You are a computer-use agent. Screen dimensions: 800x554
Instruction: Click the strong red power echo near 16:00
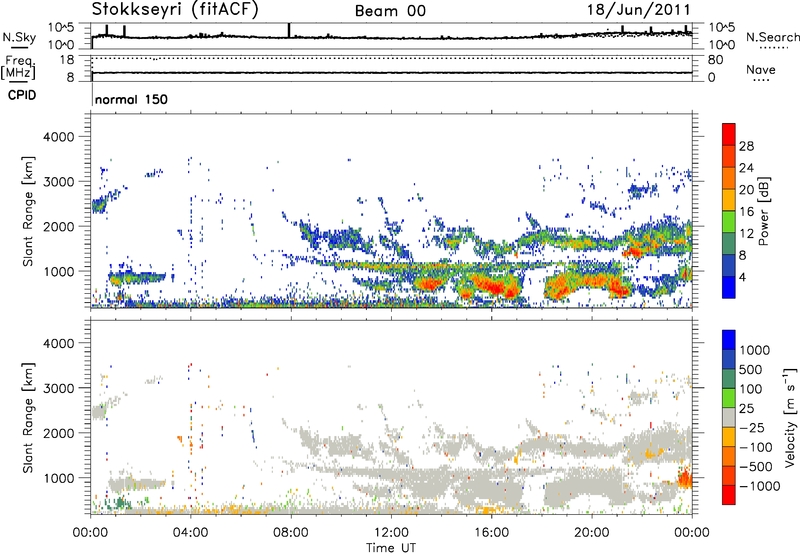(492, 286)
